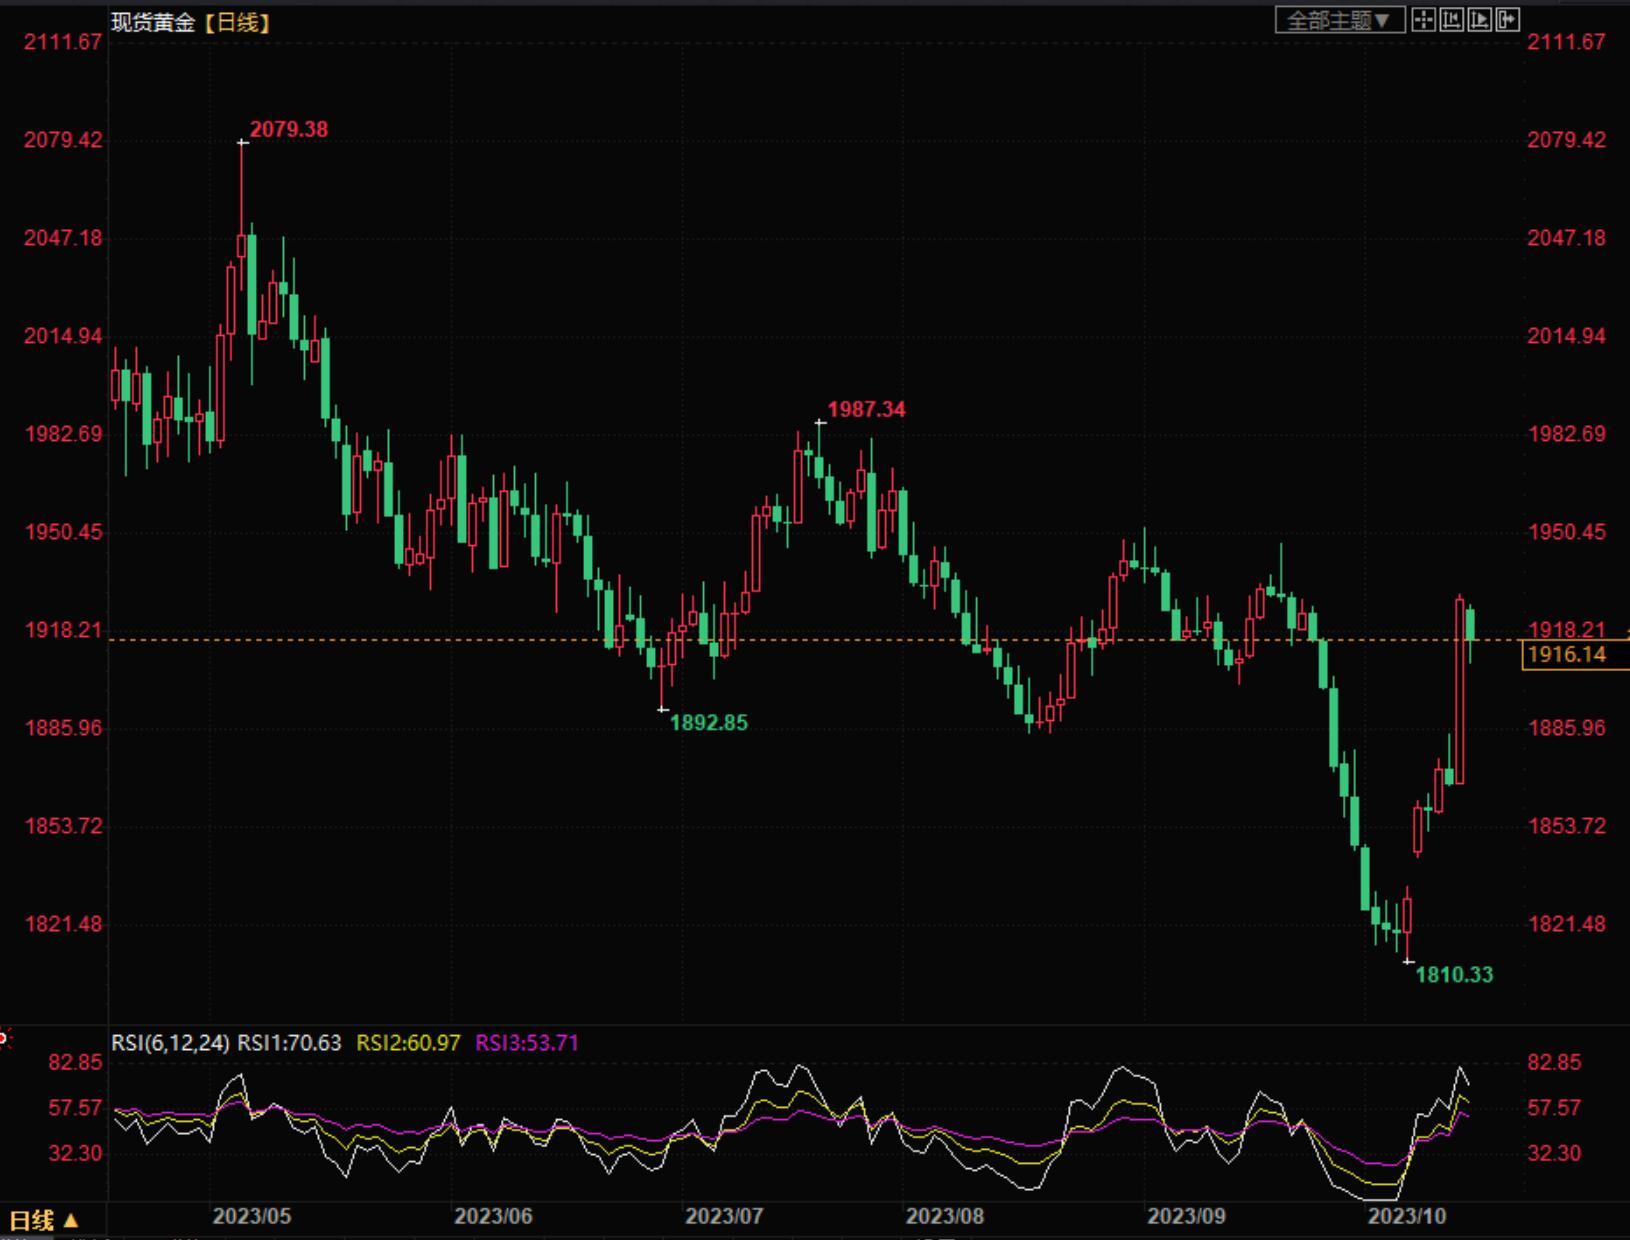
Task: Expand the 日线 period selector arrow
Action: pyautogui.click(x=70, y=1220)
